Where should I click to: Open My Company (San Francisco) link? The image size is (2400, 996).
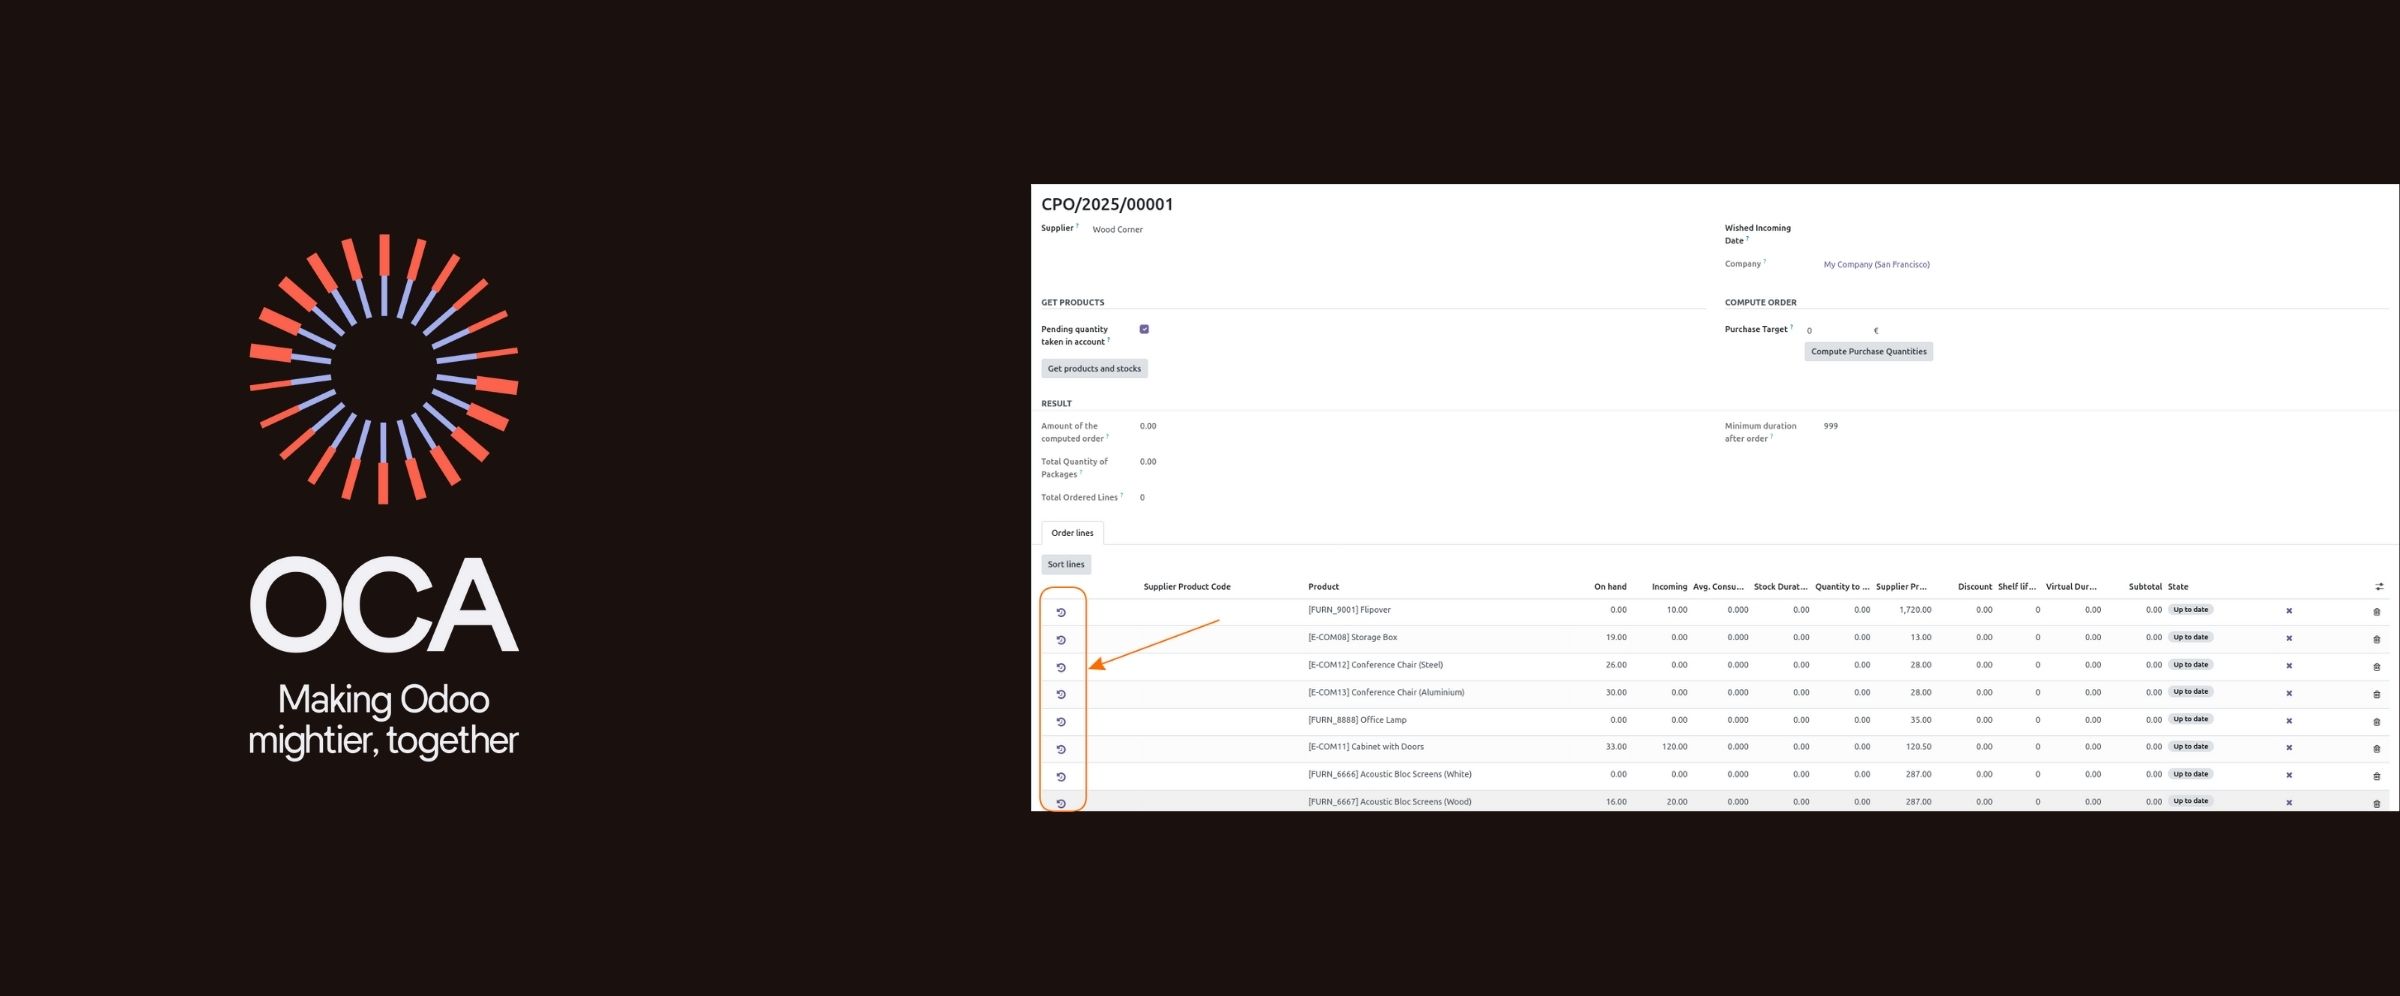point(1876,265)
